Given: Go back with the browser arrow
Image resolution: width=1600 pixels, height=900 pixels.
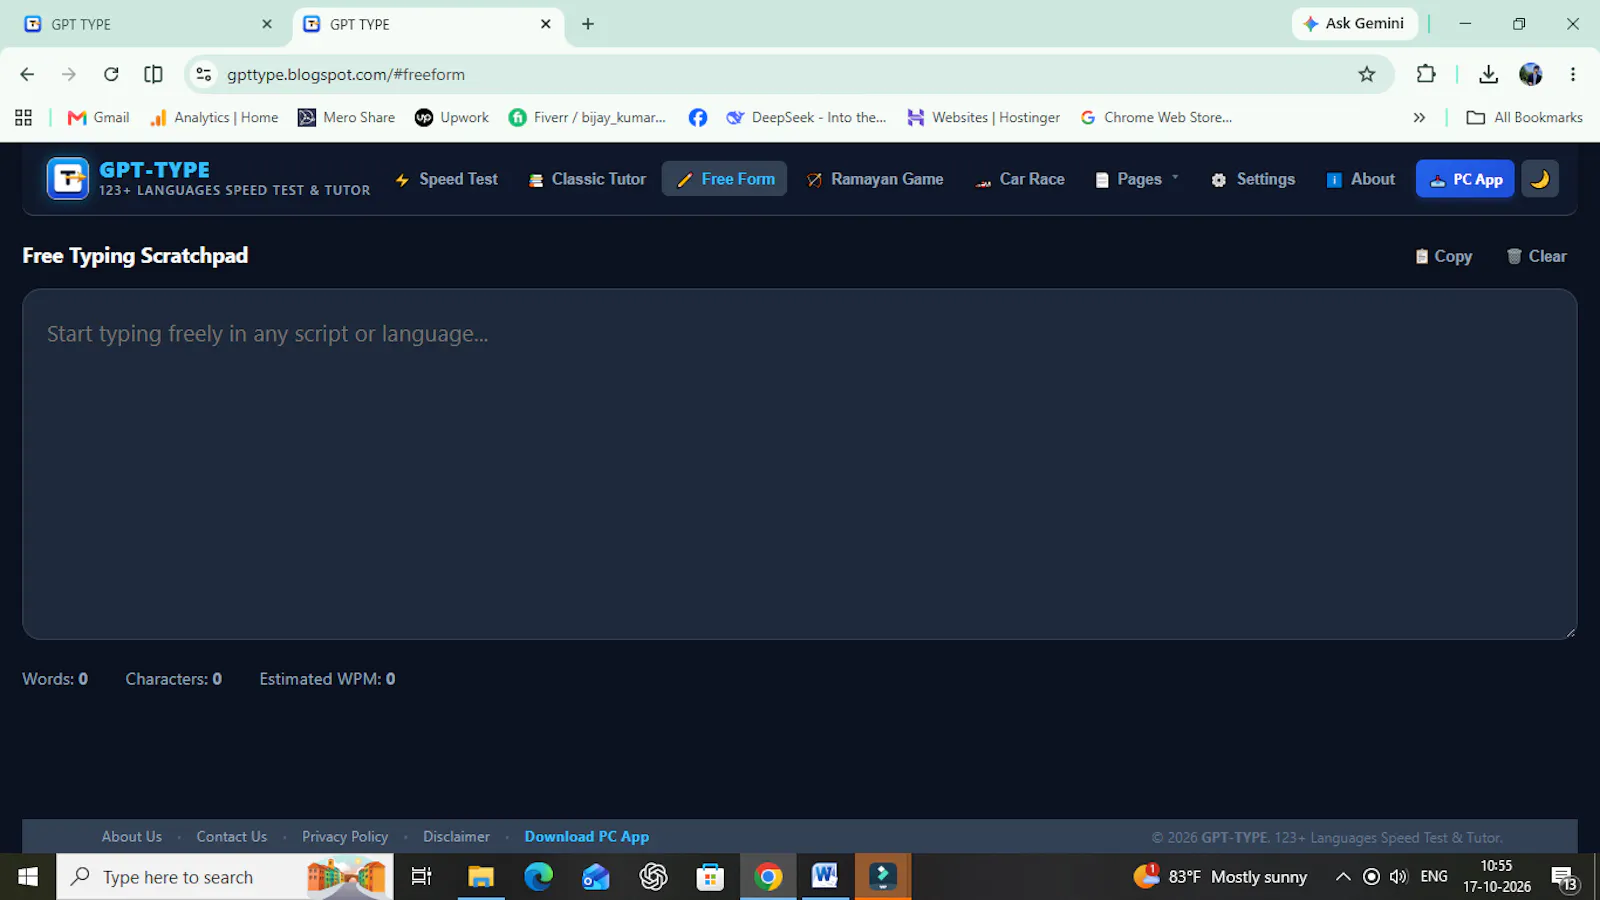Looking at the screenshot, I should coord(27,74).
